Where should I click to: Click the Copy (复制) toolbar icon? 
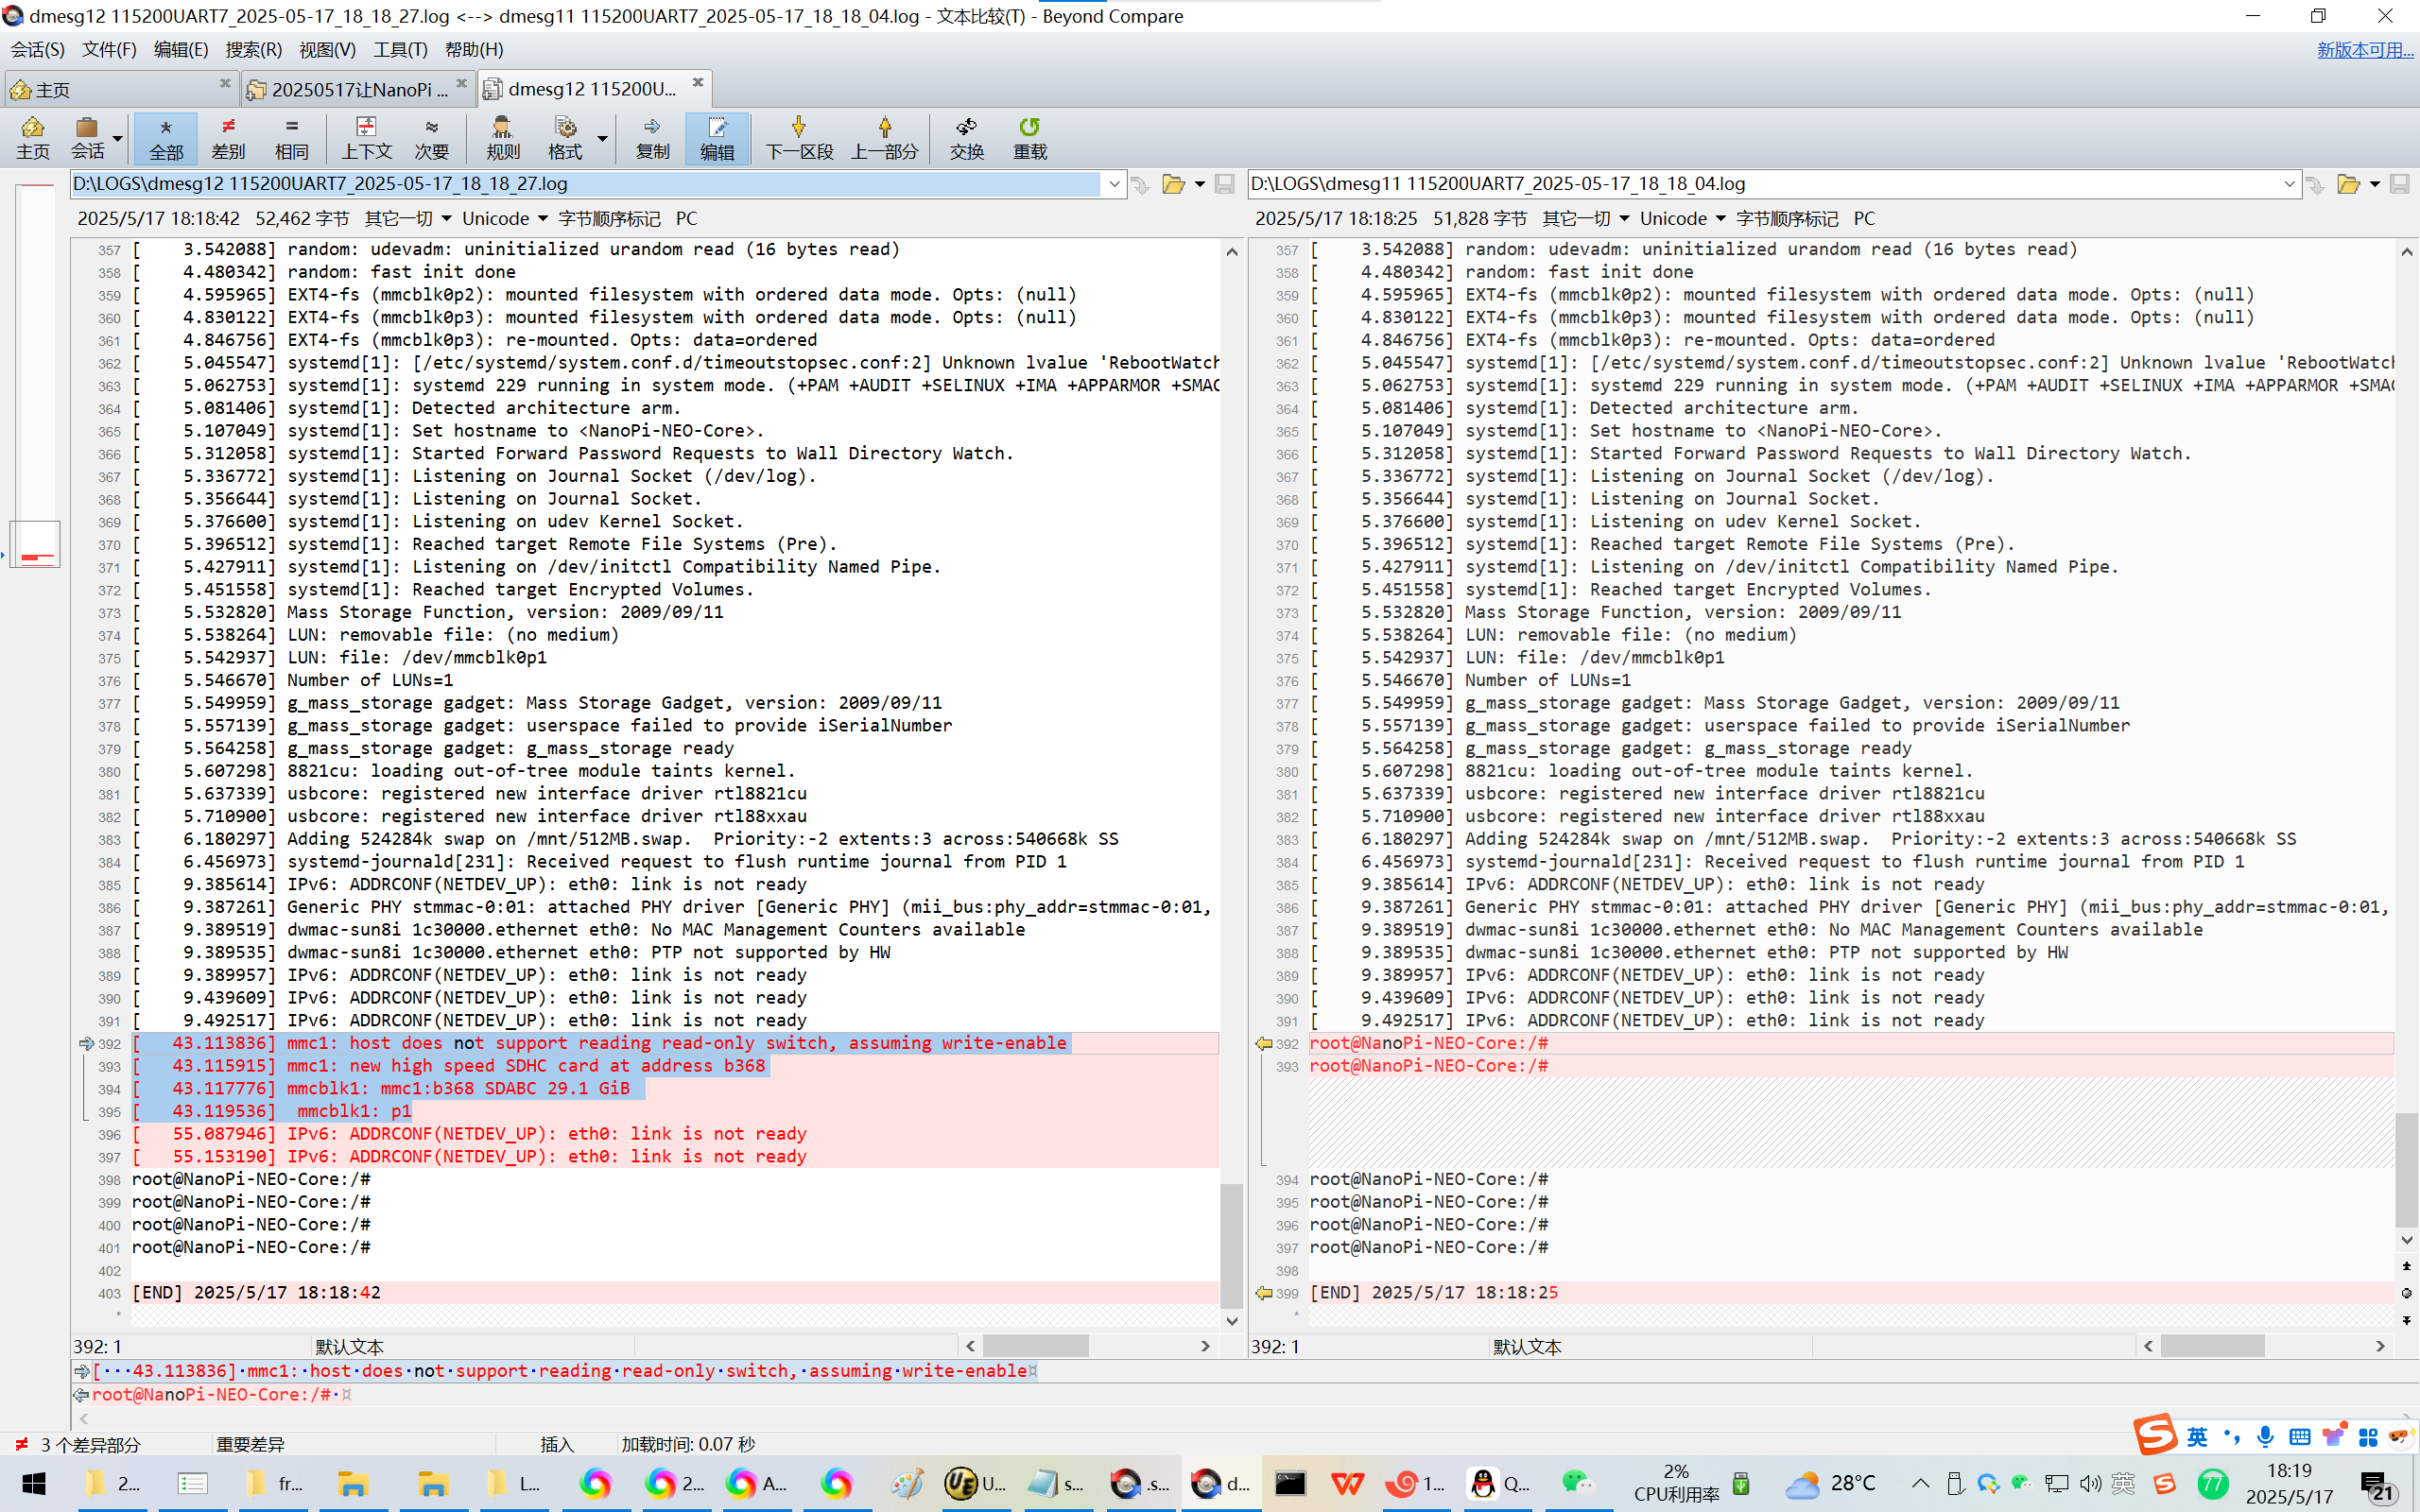[652, 137]
